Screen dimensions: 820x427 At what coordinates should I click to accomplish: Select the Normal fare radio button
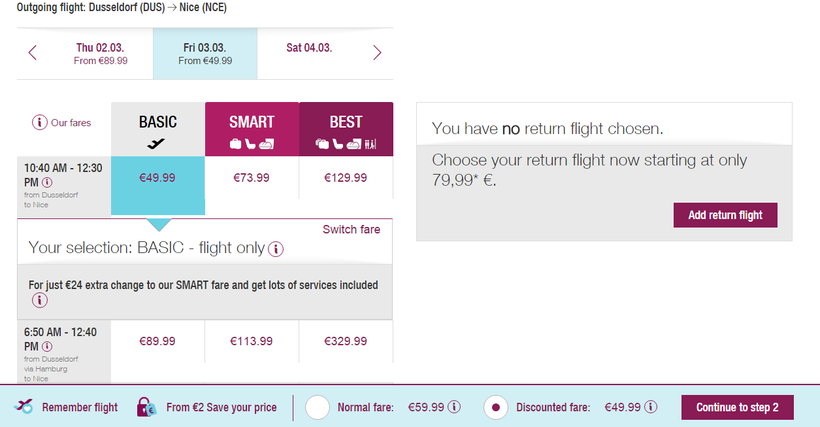click(317, 407)
